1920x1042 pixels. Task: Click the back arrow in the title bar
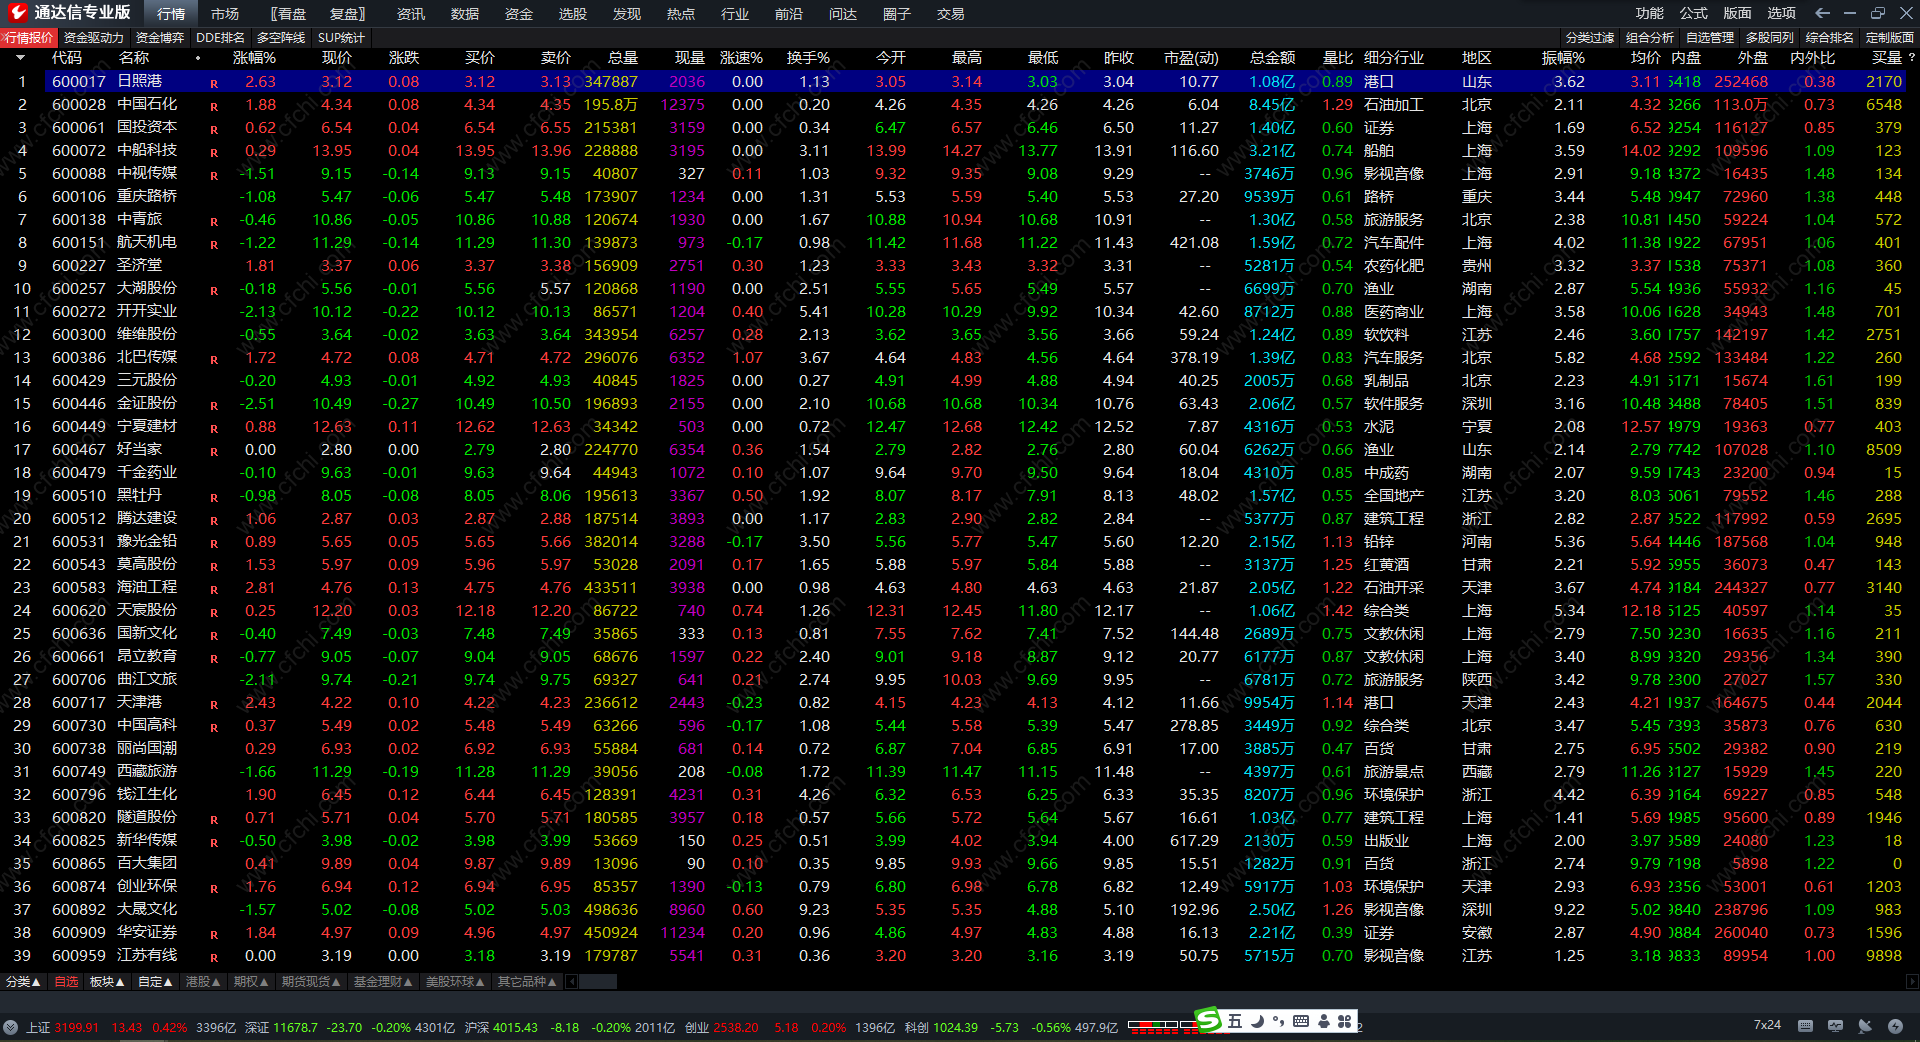(x=1822, y=13)
